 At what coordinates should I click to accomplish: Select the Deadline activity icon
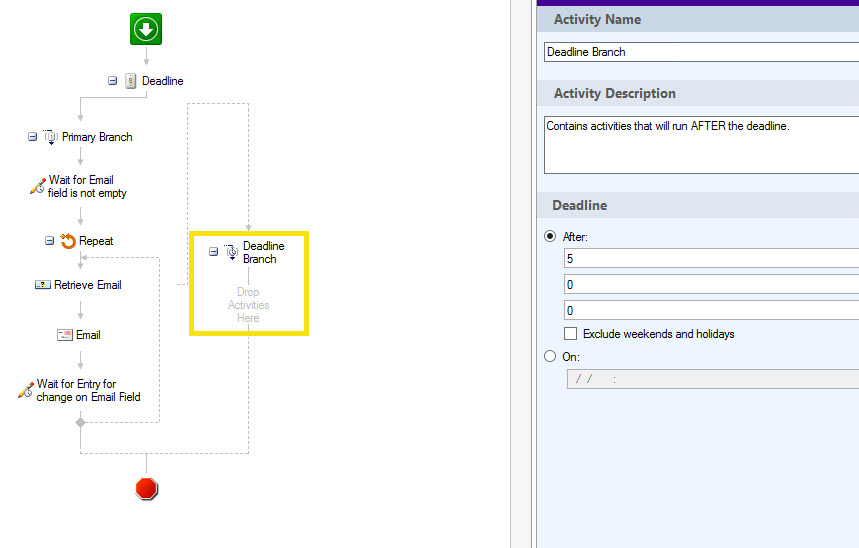point(130,81)
